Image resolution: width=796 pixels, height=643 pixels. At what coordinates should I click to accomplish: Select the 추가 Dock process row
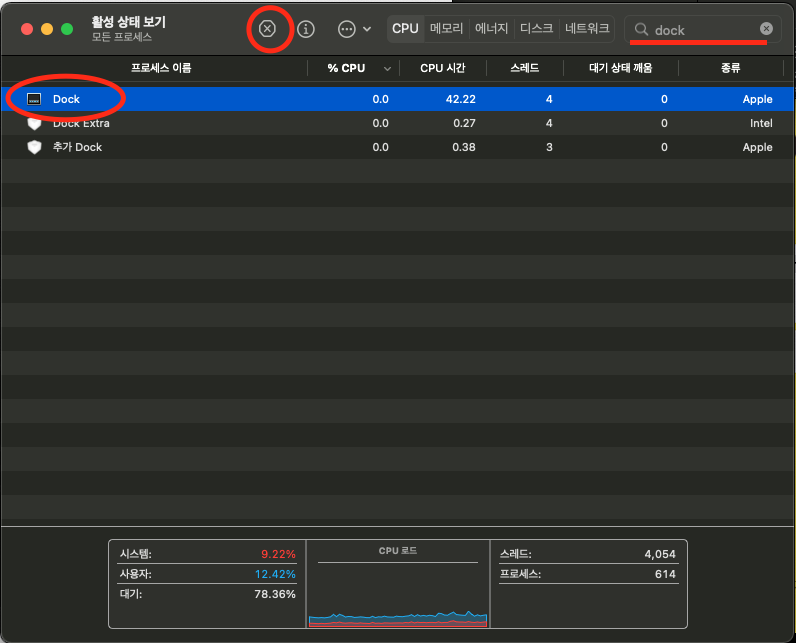[397, 147]
